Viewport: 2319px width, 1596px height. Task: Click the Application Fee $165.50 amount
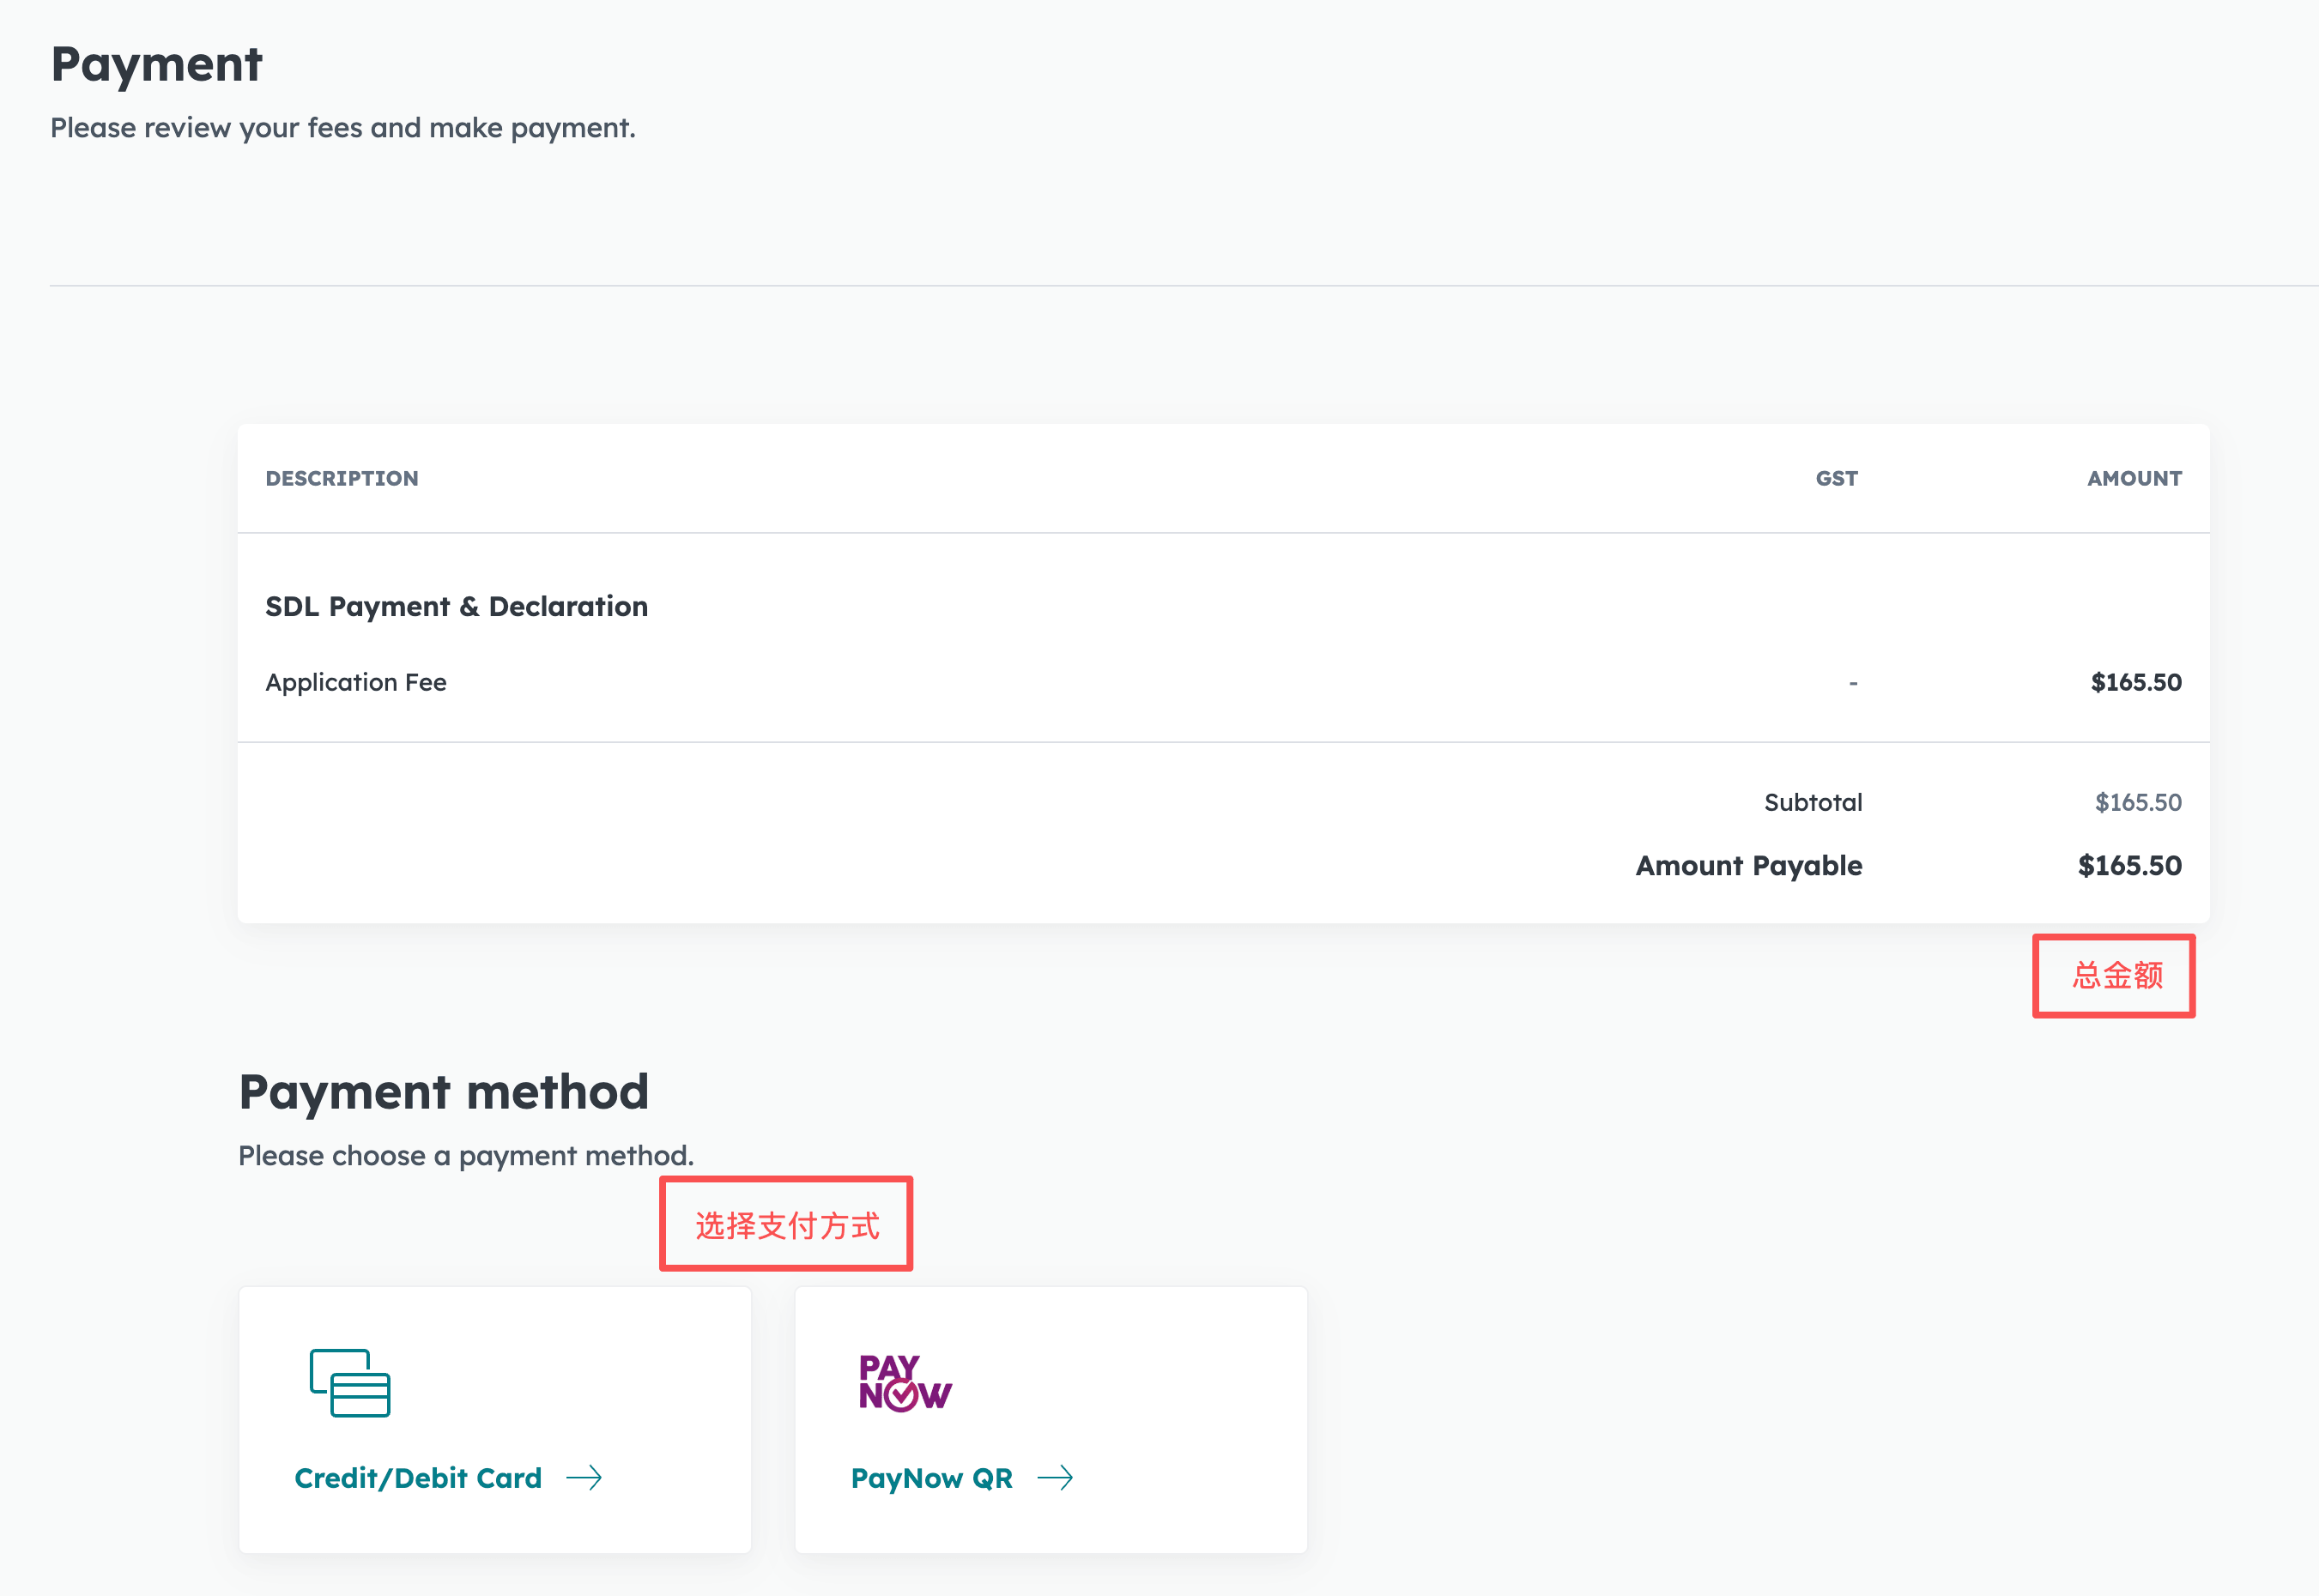2136,683
